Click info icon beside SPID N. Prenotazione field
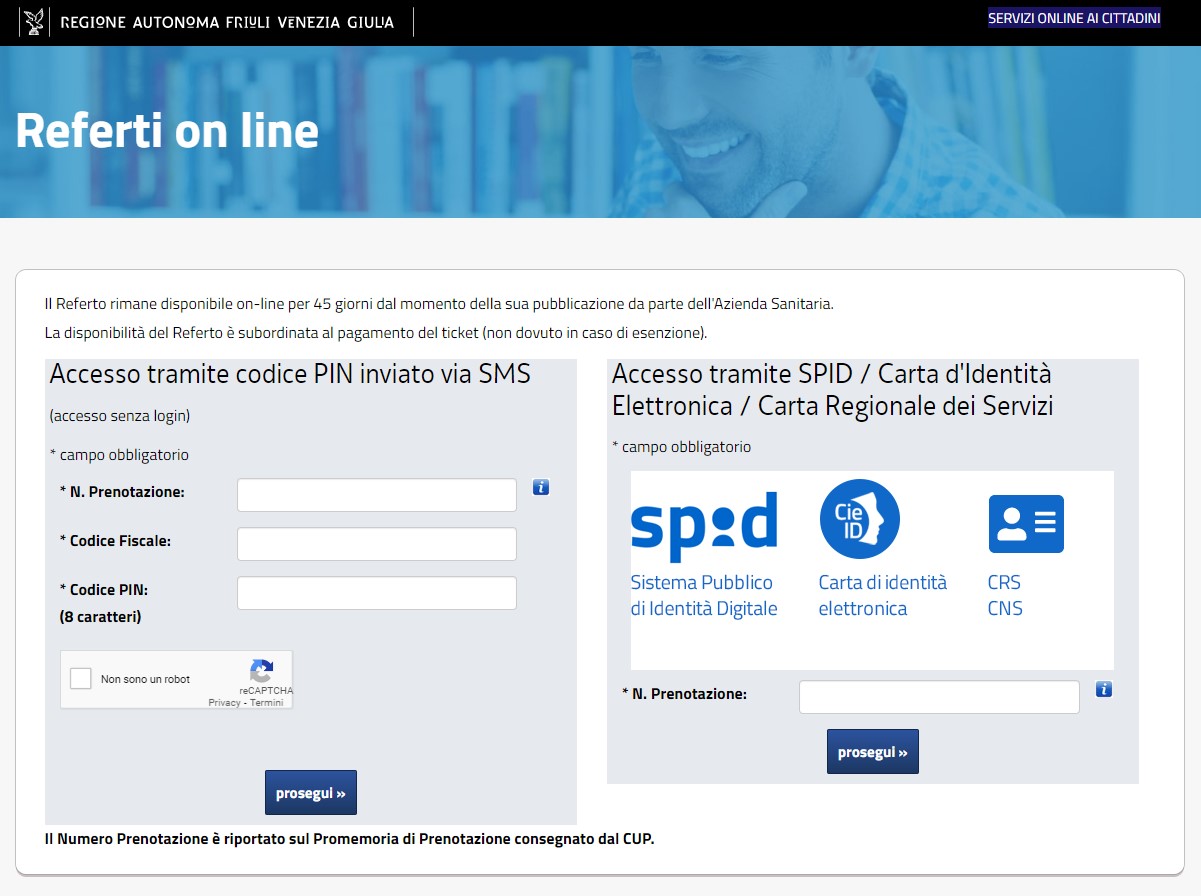This screenshot has width=1201, height=896. [x=1103, y=689]
